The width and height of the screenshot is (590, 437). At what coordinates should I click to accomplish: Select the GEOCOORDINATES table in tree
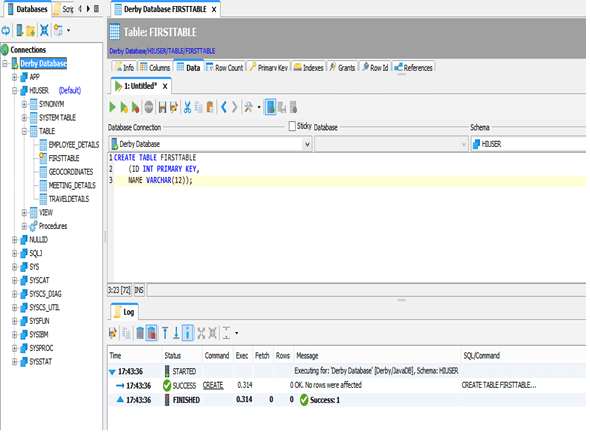(71, 172)
